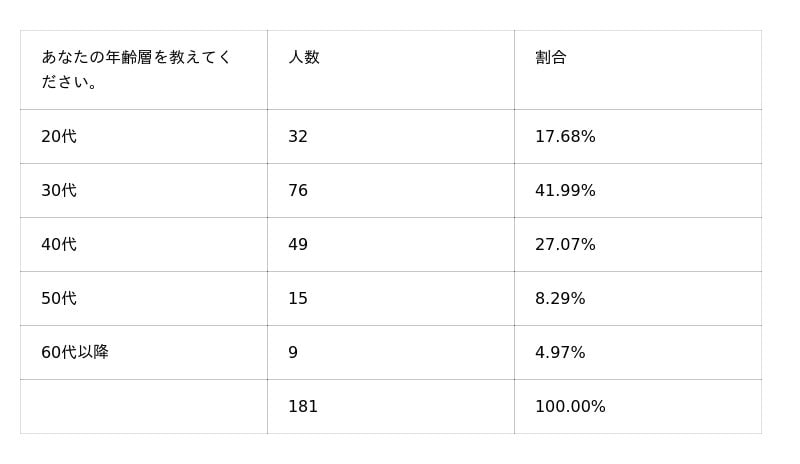
Task: Select the cell showing 15 people
Action: [298, 299]
